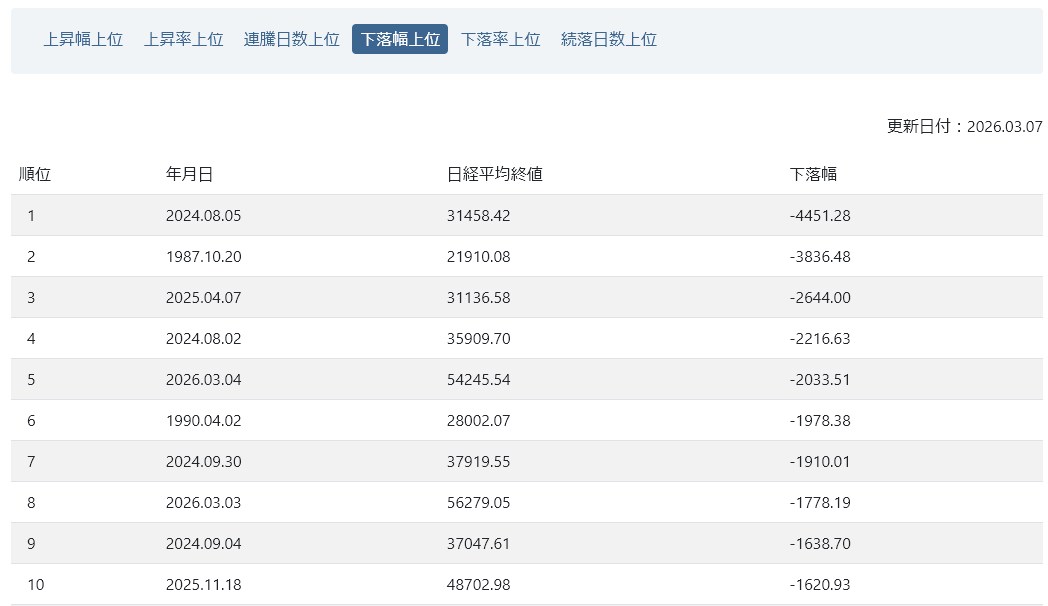Click the closing value 31136.58

click(478, 297)
